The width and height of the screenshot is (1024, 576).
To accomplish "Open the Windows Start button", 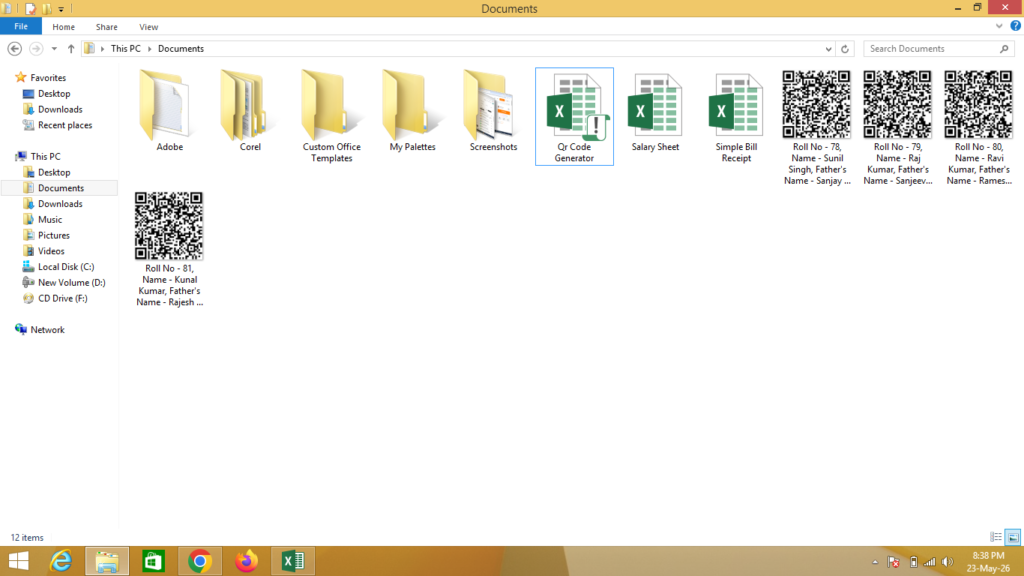I will [18, 561].
